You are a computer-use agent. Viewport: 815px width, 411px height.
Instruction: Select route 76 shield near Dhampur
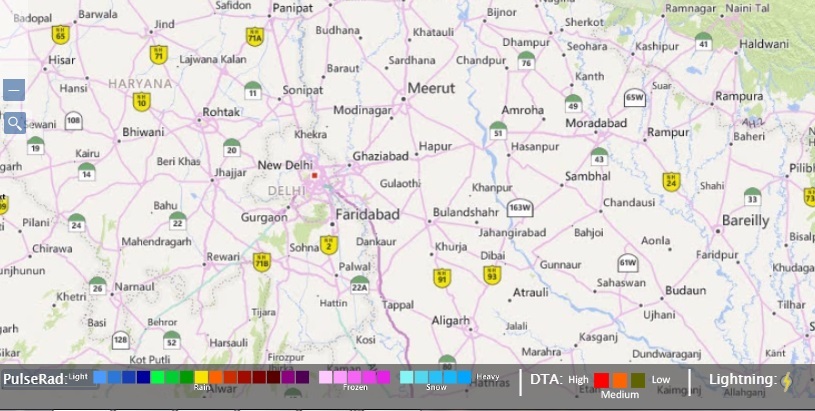(527, 60)
